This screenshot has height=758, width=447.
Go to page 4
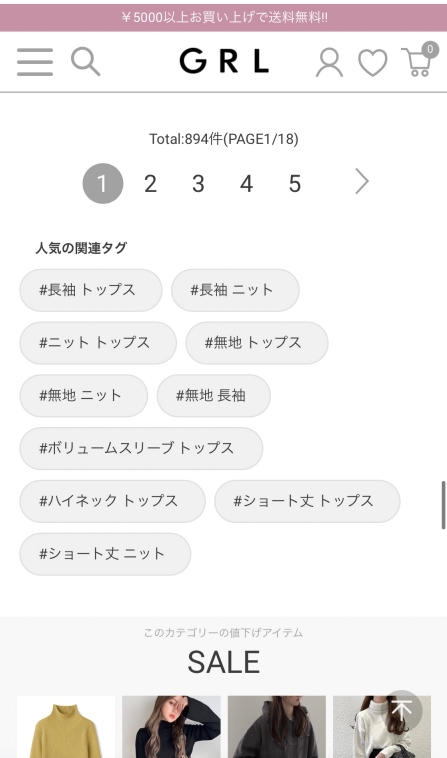pyautogui.click(x=246, y=184)
